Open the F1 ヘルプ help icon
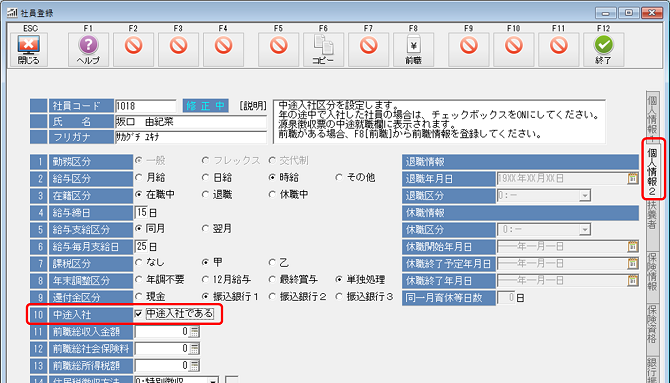670x383 pixels. (88, 49)
